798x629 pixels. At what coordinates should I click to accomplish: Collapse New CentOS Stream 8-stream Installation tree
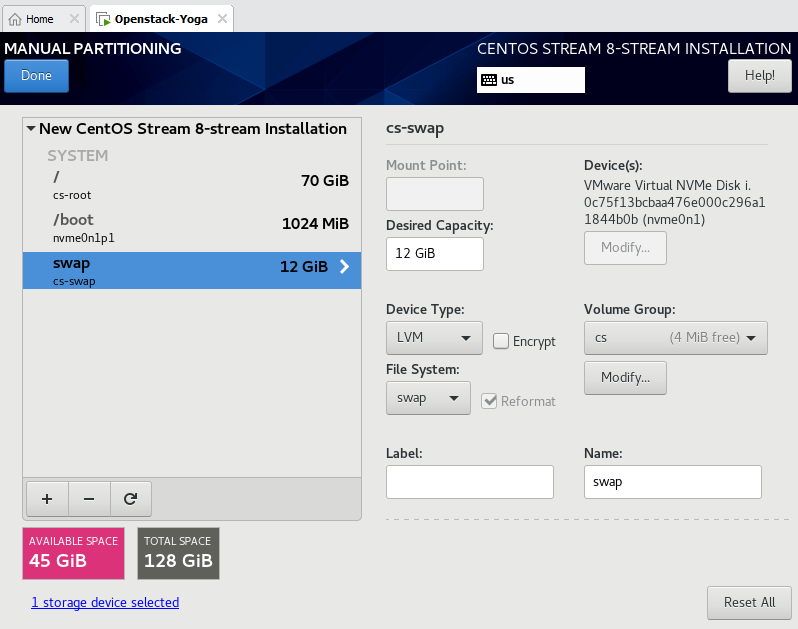pos(31,129)
